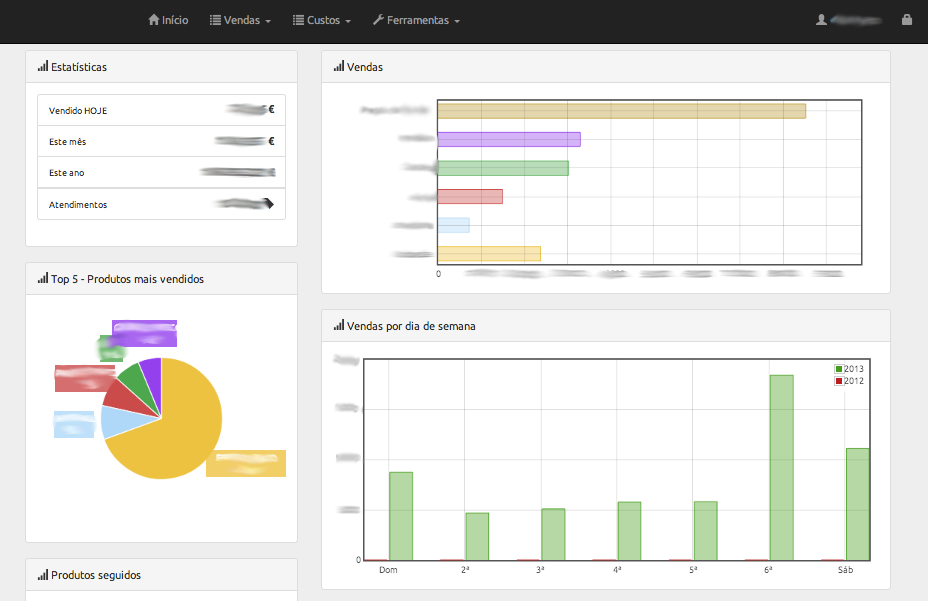The height and width of the screenshot is (601, 928).
Task: Go to the Início menu item
Action: pyautogui.click(x=175, y=20)
